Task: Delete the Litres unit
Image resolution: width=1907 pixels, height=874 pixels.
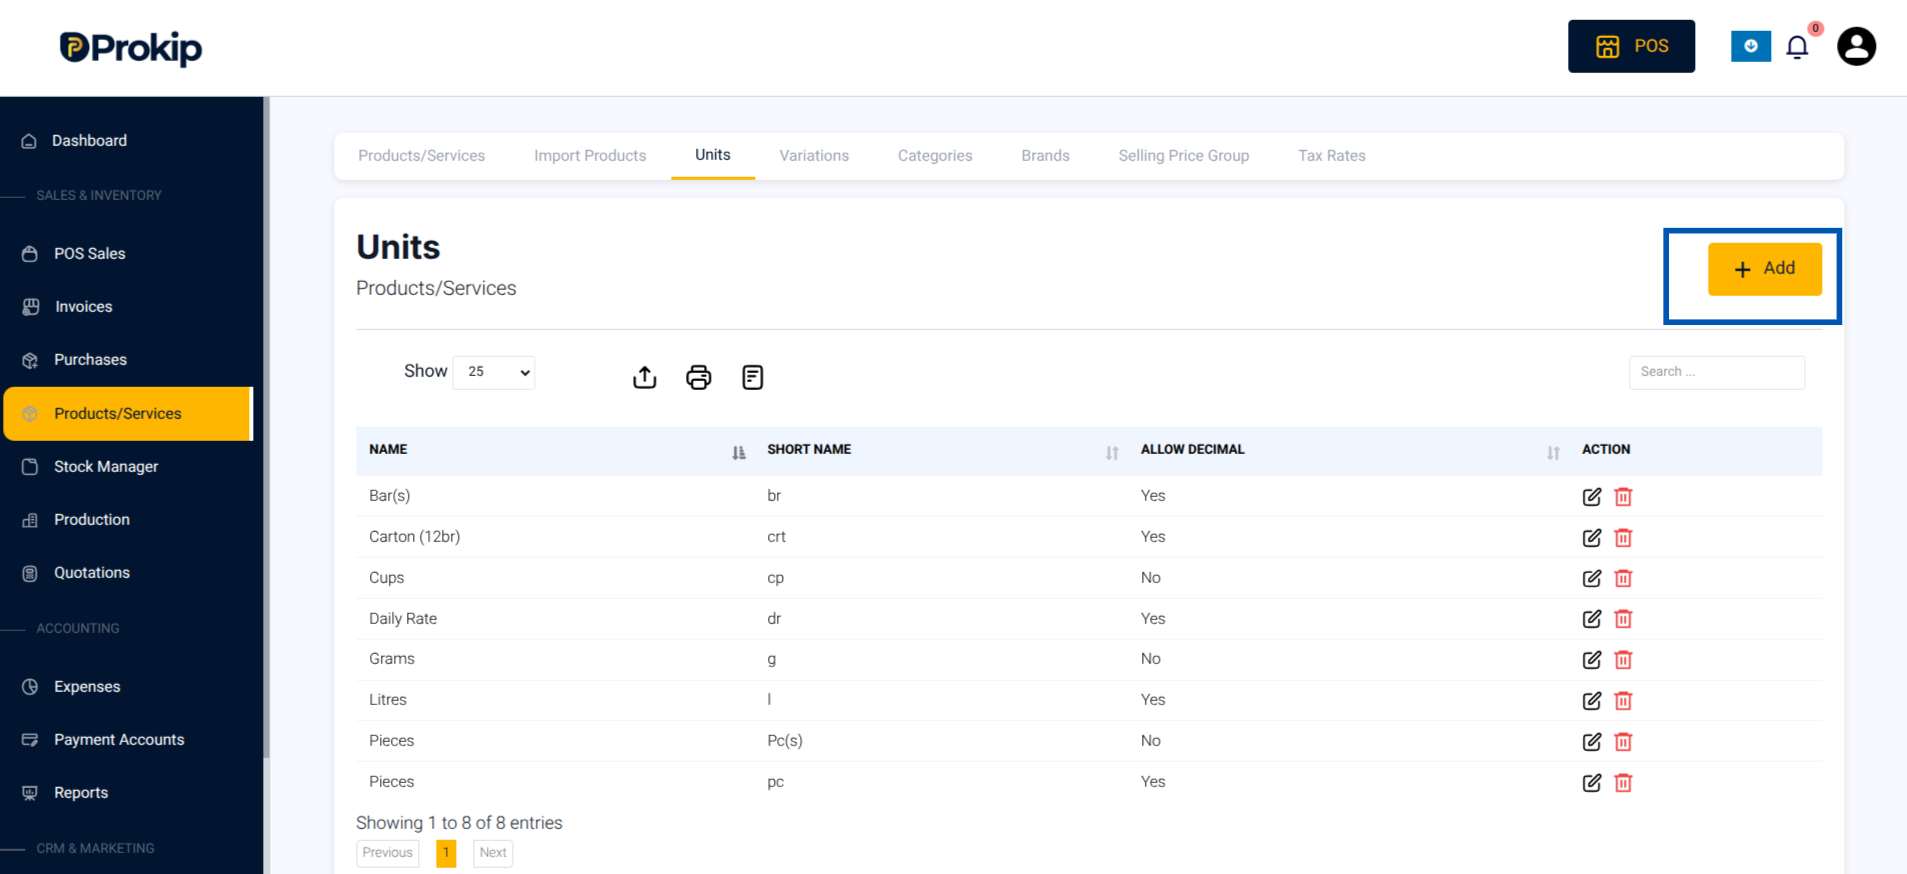Action: [1623, 701]
